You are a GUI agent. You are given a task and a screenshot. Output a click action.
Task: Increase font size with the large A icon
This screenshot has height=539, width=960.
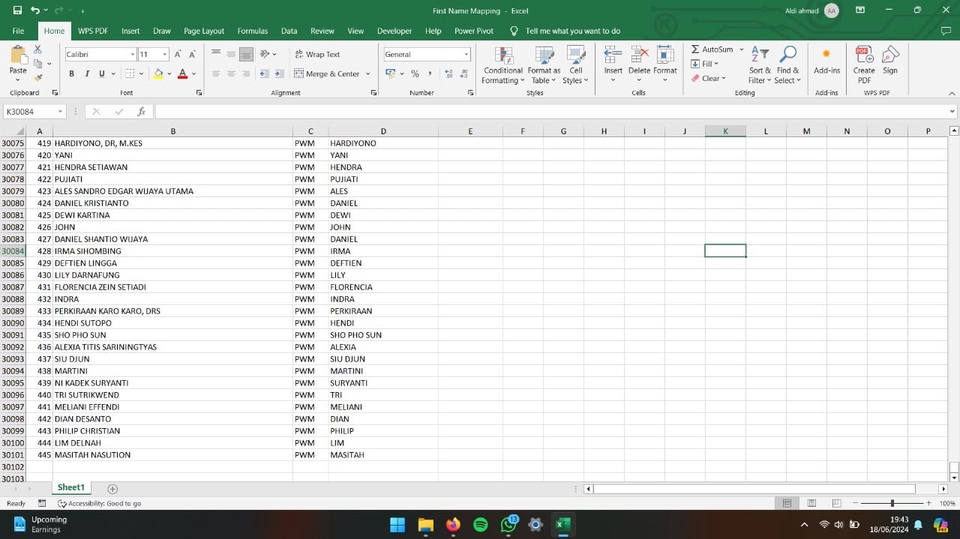click(178, 55)
